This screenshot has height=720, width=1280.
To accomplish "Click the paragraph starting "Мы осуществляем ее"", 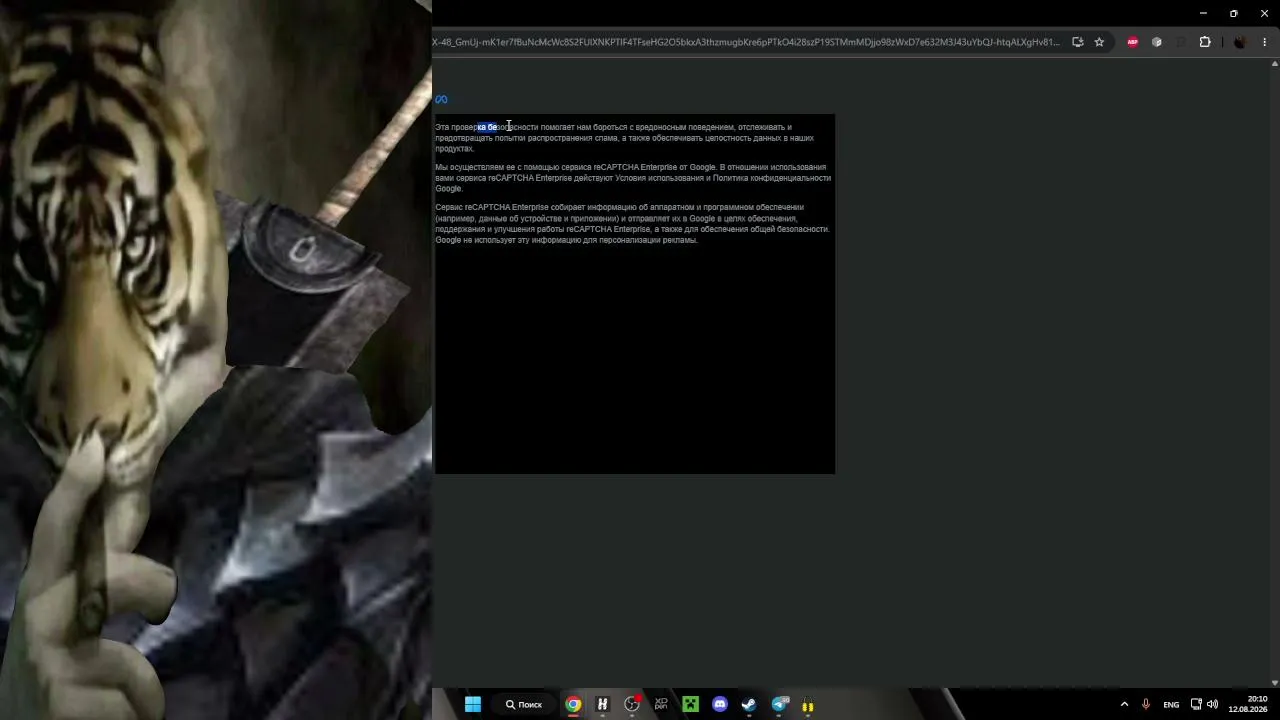I will tap(633, 178).
